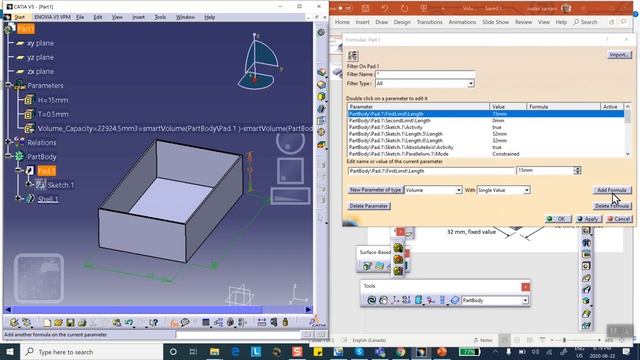The height and width of the screenshot is (360, 640).
Task: Click Update All spiral icon in Tools
Action: [x=371, y=300]
